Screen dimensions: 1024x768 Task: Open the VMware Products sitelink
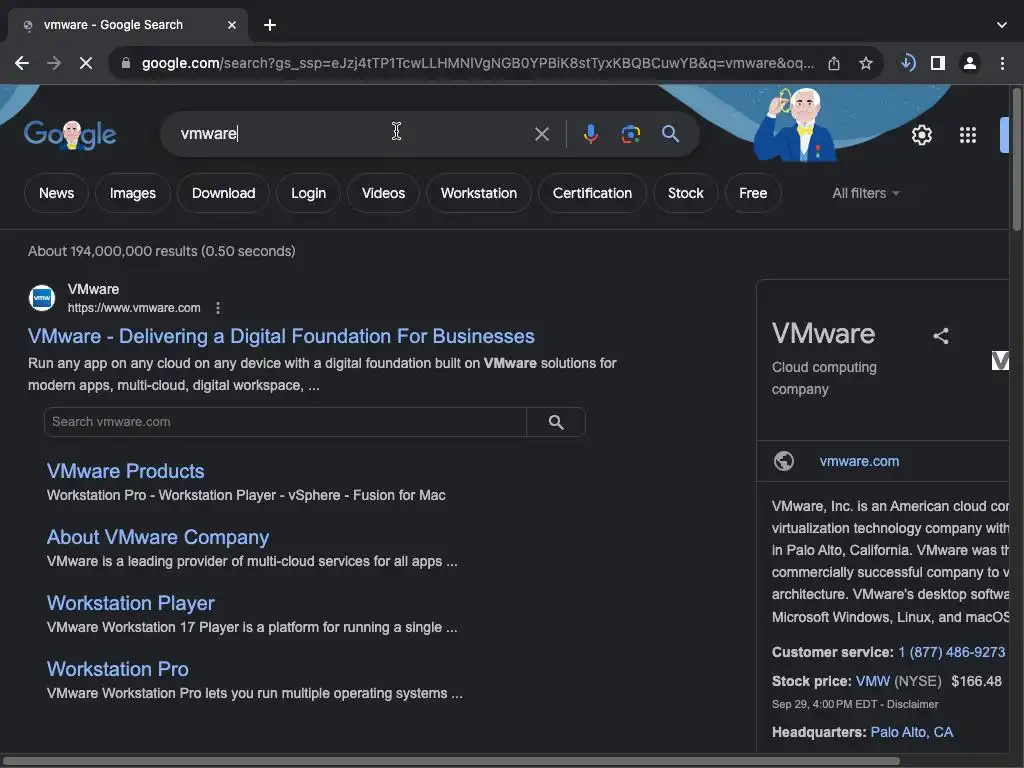pyautogui.click(x=125, y=471)
